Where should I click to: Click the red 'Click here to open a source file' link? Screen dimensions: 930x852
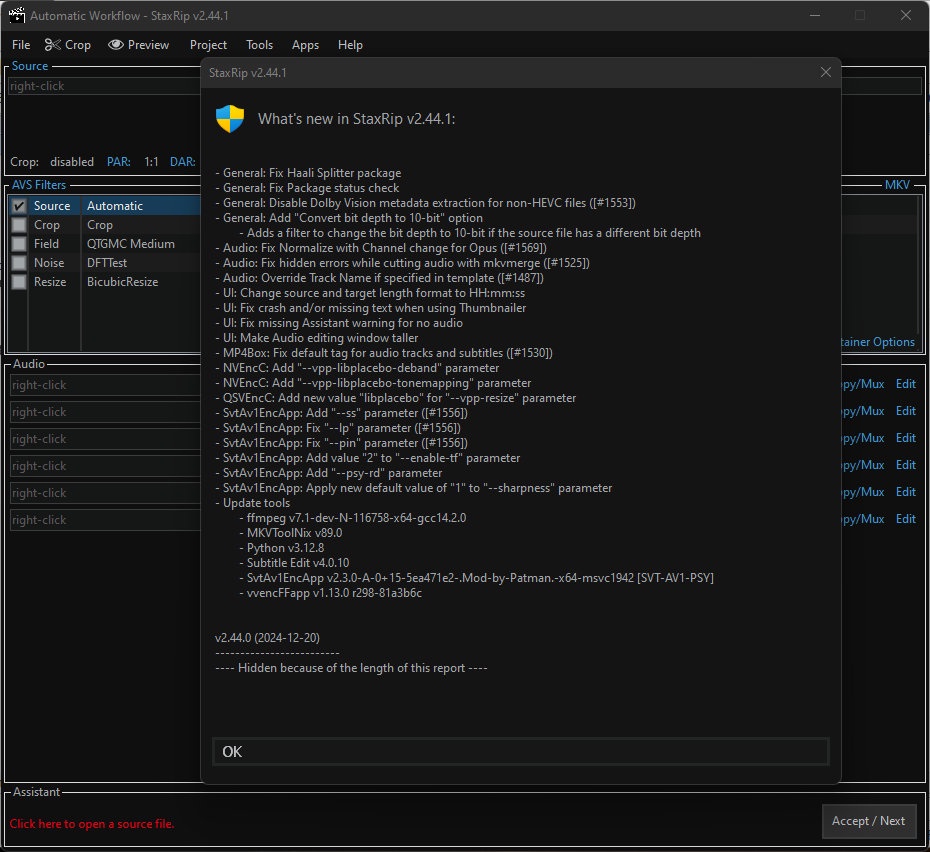coord(92,824)
